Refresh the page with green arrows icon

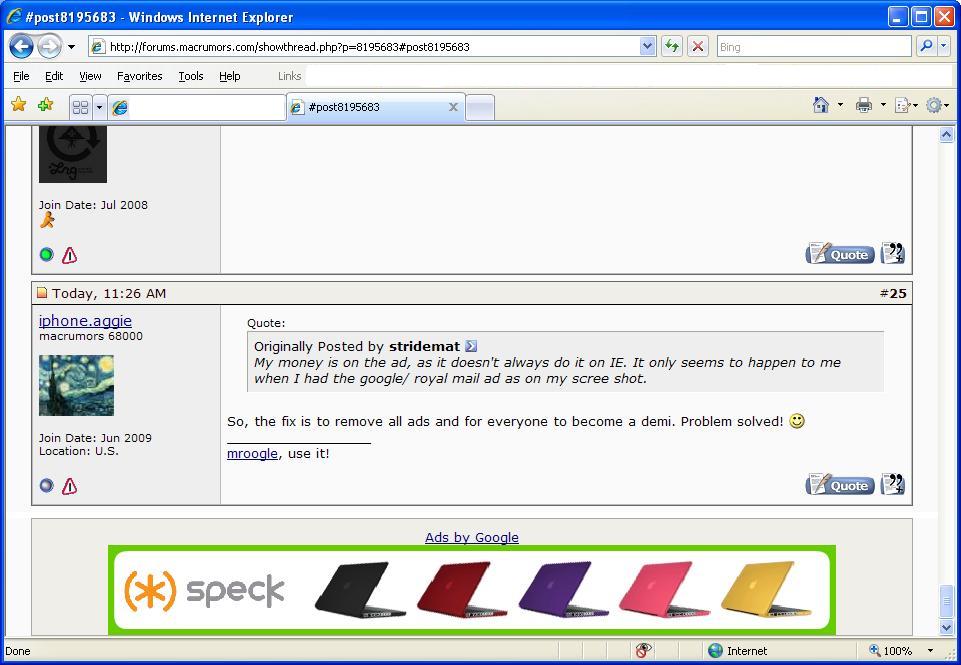672,47
